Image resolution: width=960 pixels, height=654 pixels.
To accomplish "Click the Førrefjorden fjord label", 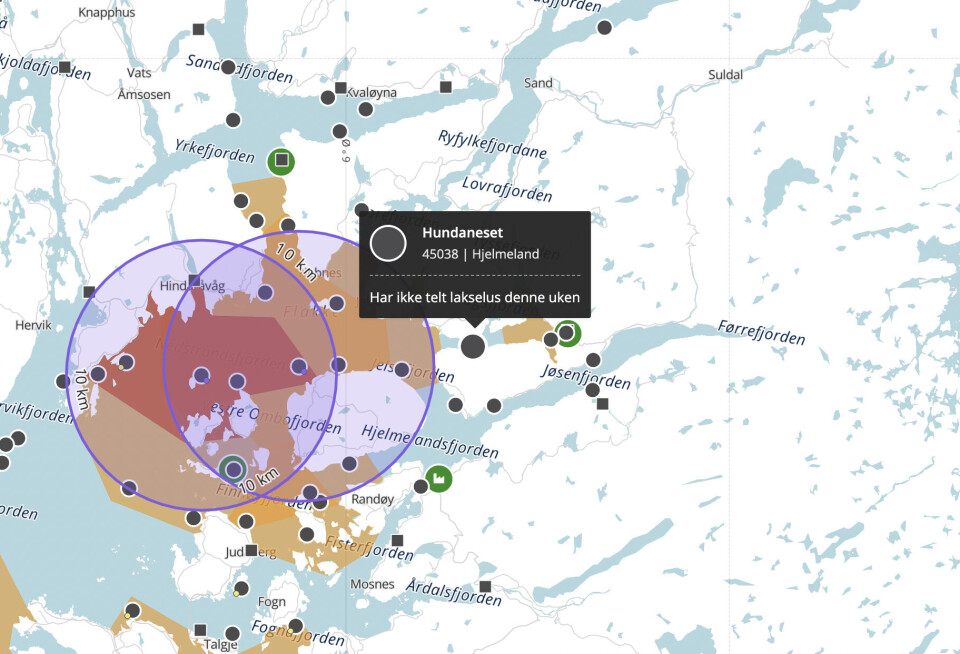I will point(761,332).
